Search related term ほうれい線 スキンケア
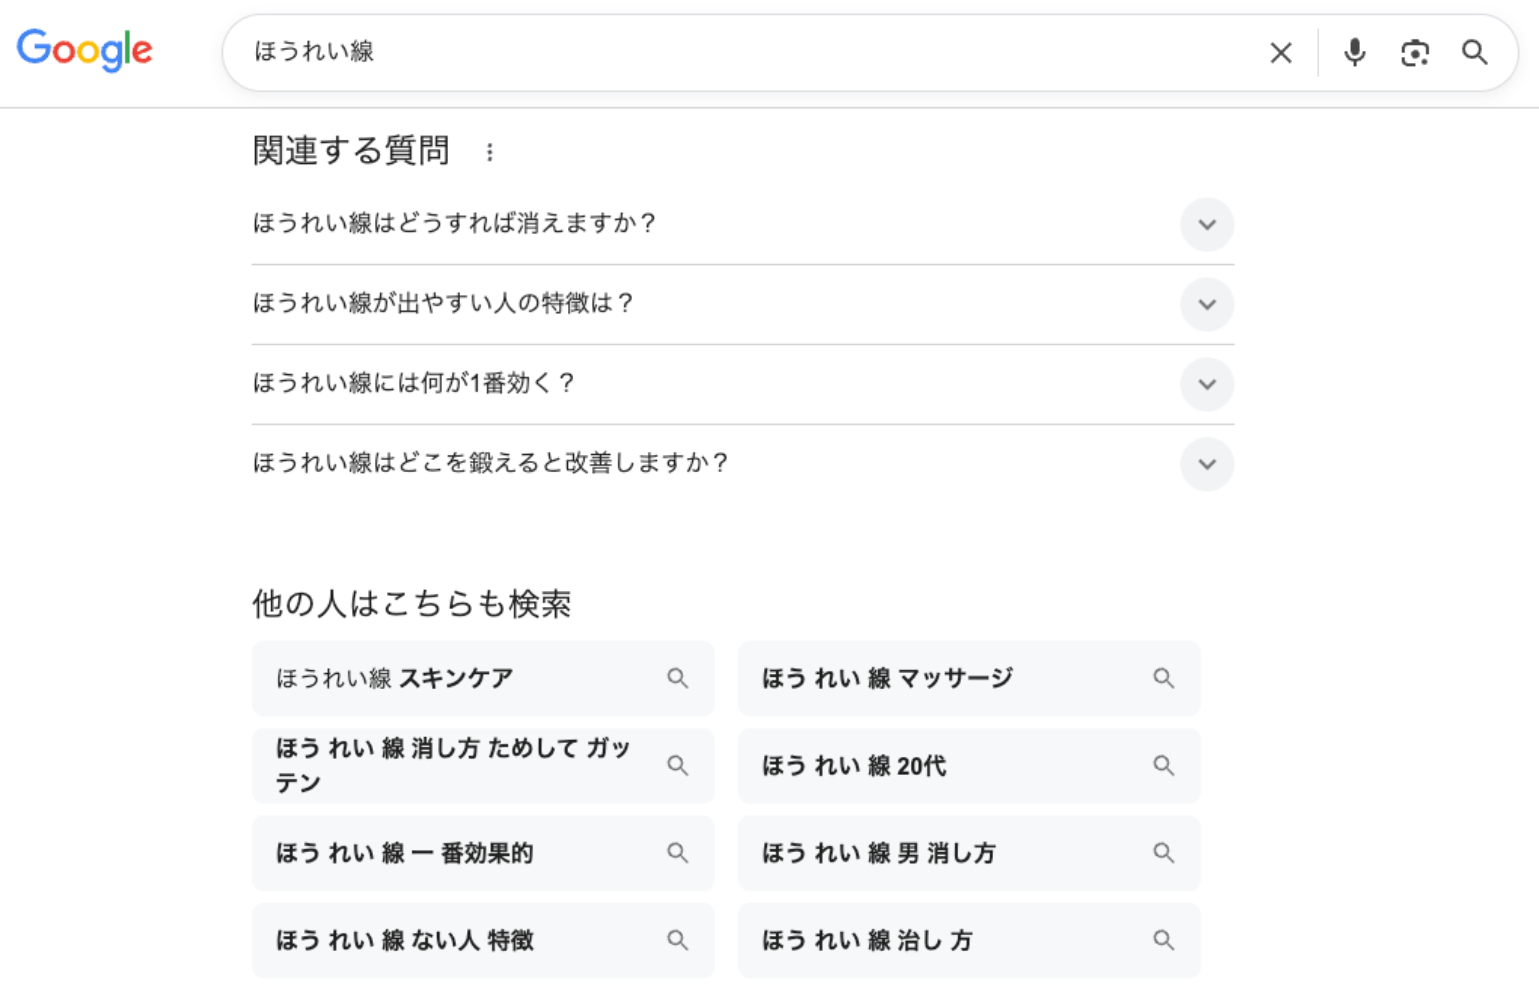1539x1001 pixels. [x=483, y=678]
